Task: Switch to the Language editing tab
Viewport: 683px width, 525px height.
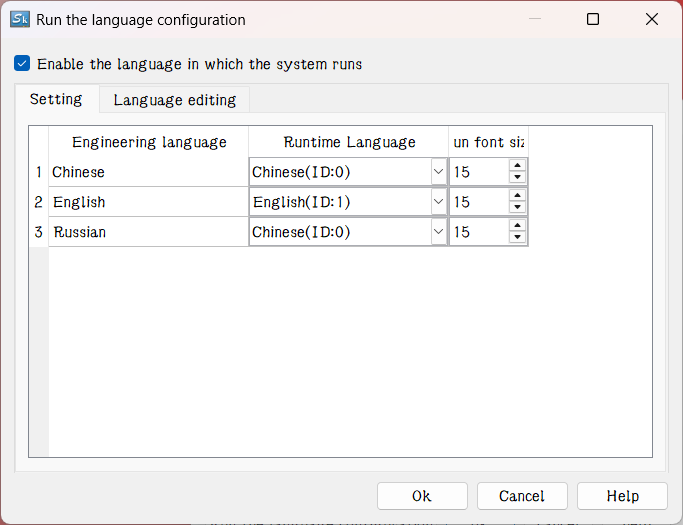Action: 174,100
